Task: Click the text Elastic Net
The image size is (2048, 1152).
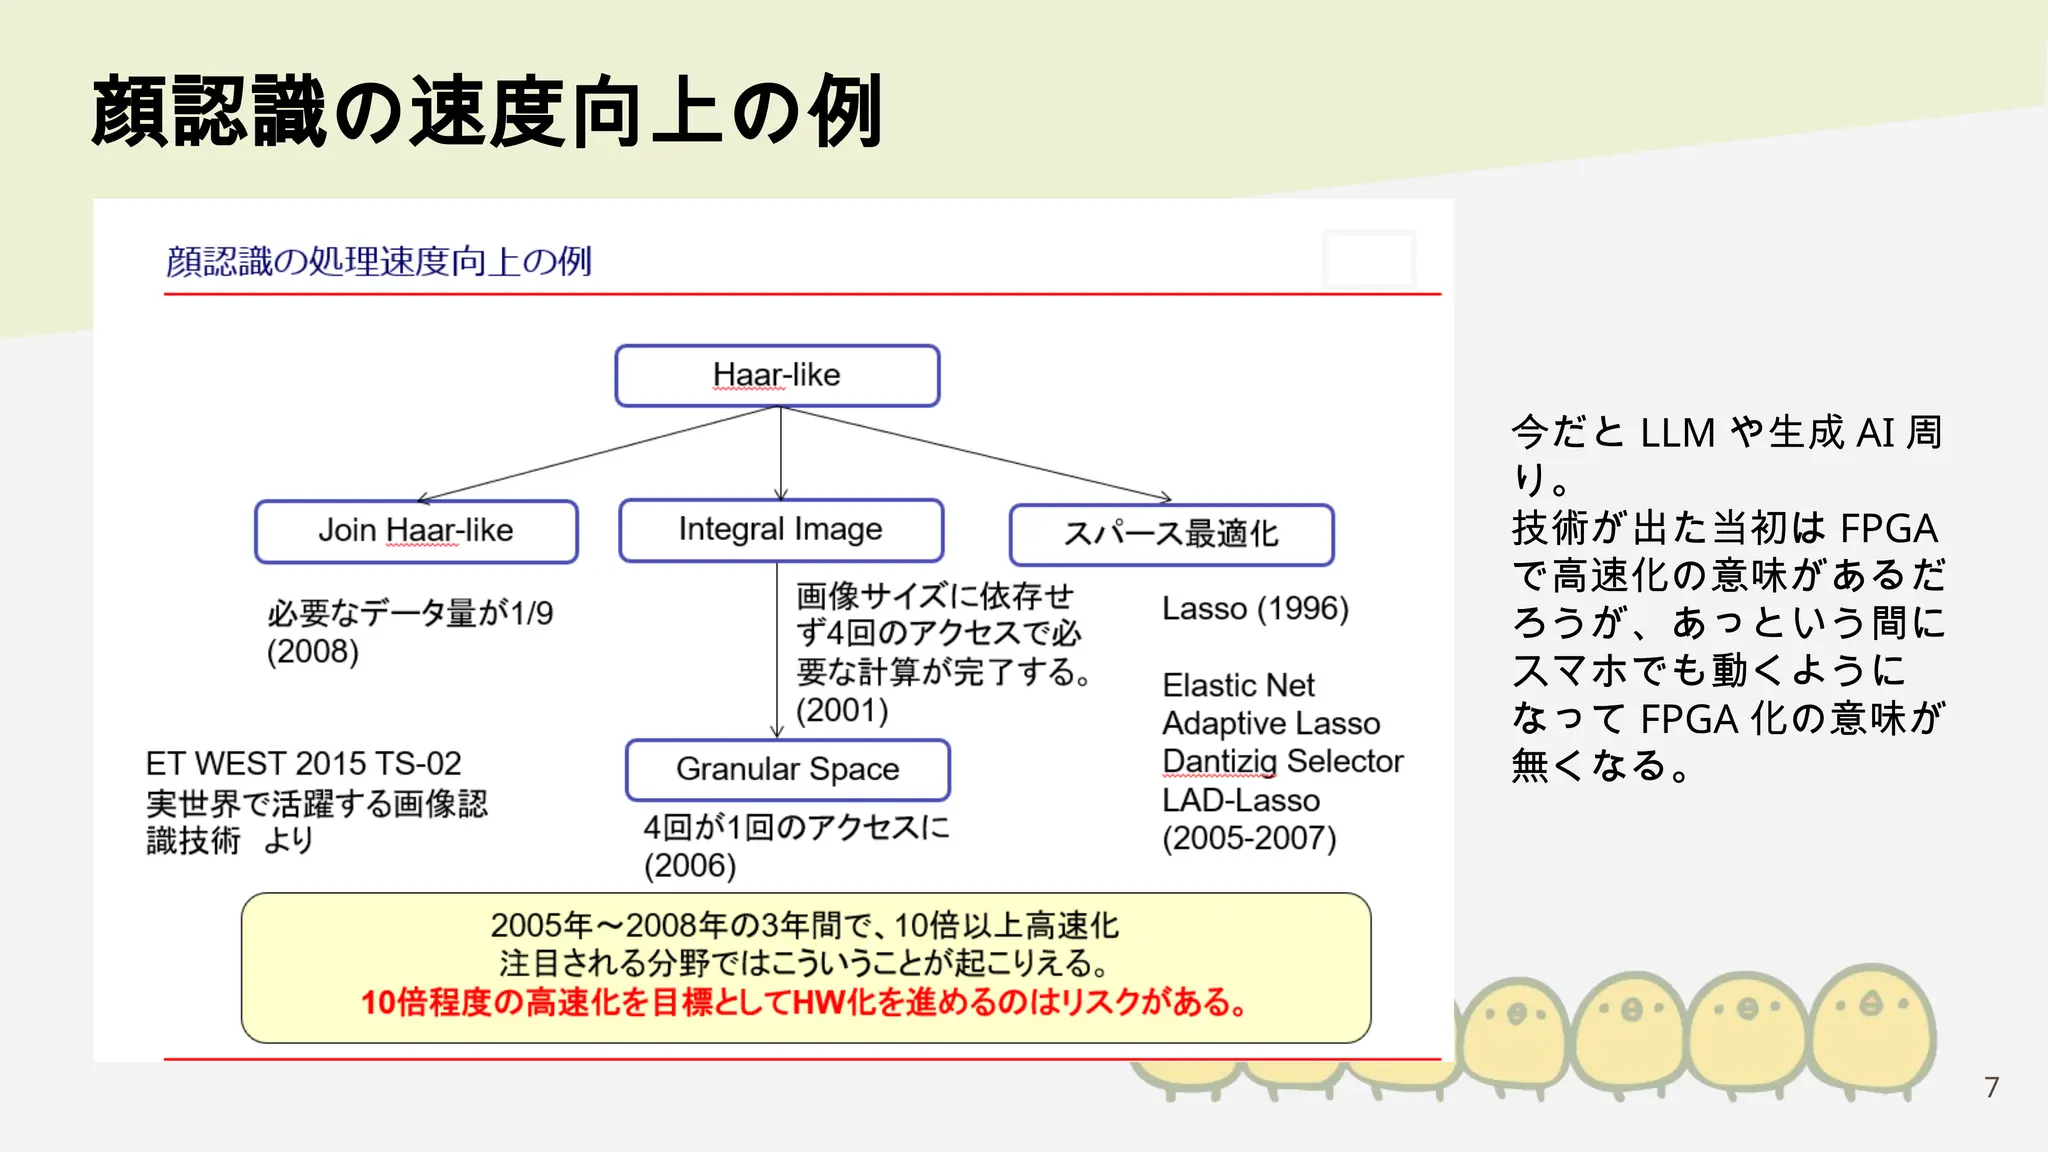Action: pyautogui.click(x=1238, y=685)
